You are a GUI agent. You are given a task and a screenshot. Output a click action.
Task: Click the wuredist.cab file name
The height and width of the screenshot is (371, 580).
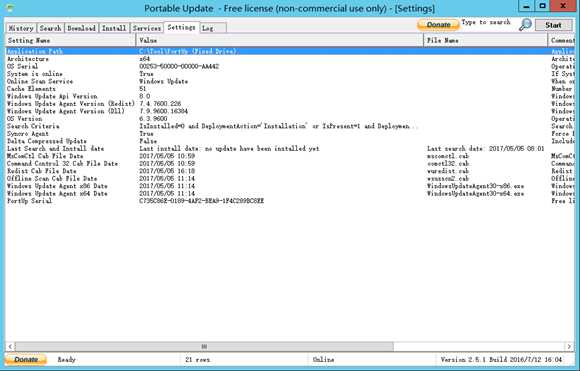448,171
